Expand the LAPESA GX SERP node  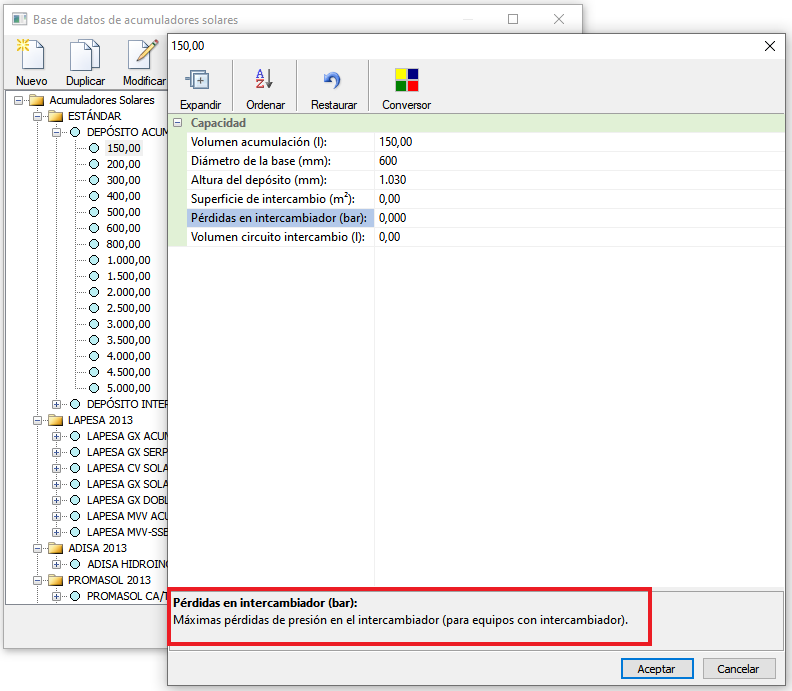click(57, 452)
